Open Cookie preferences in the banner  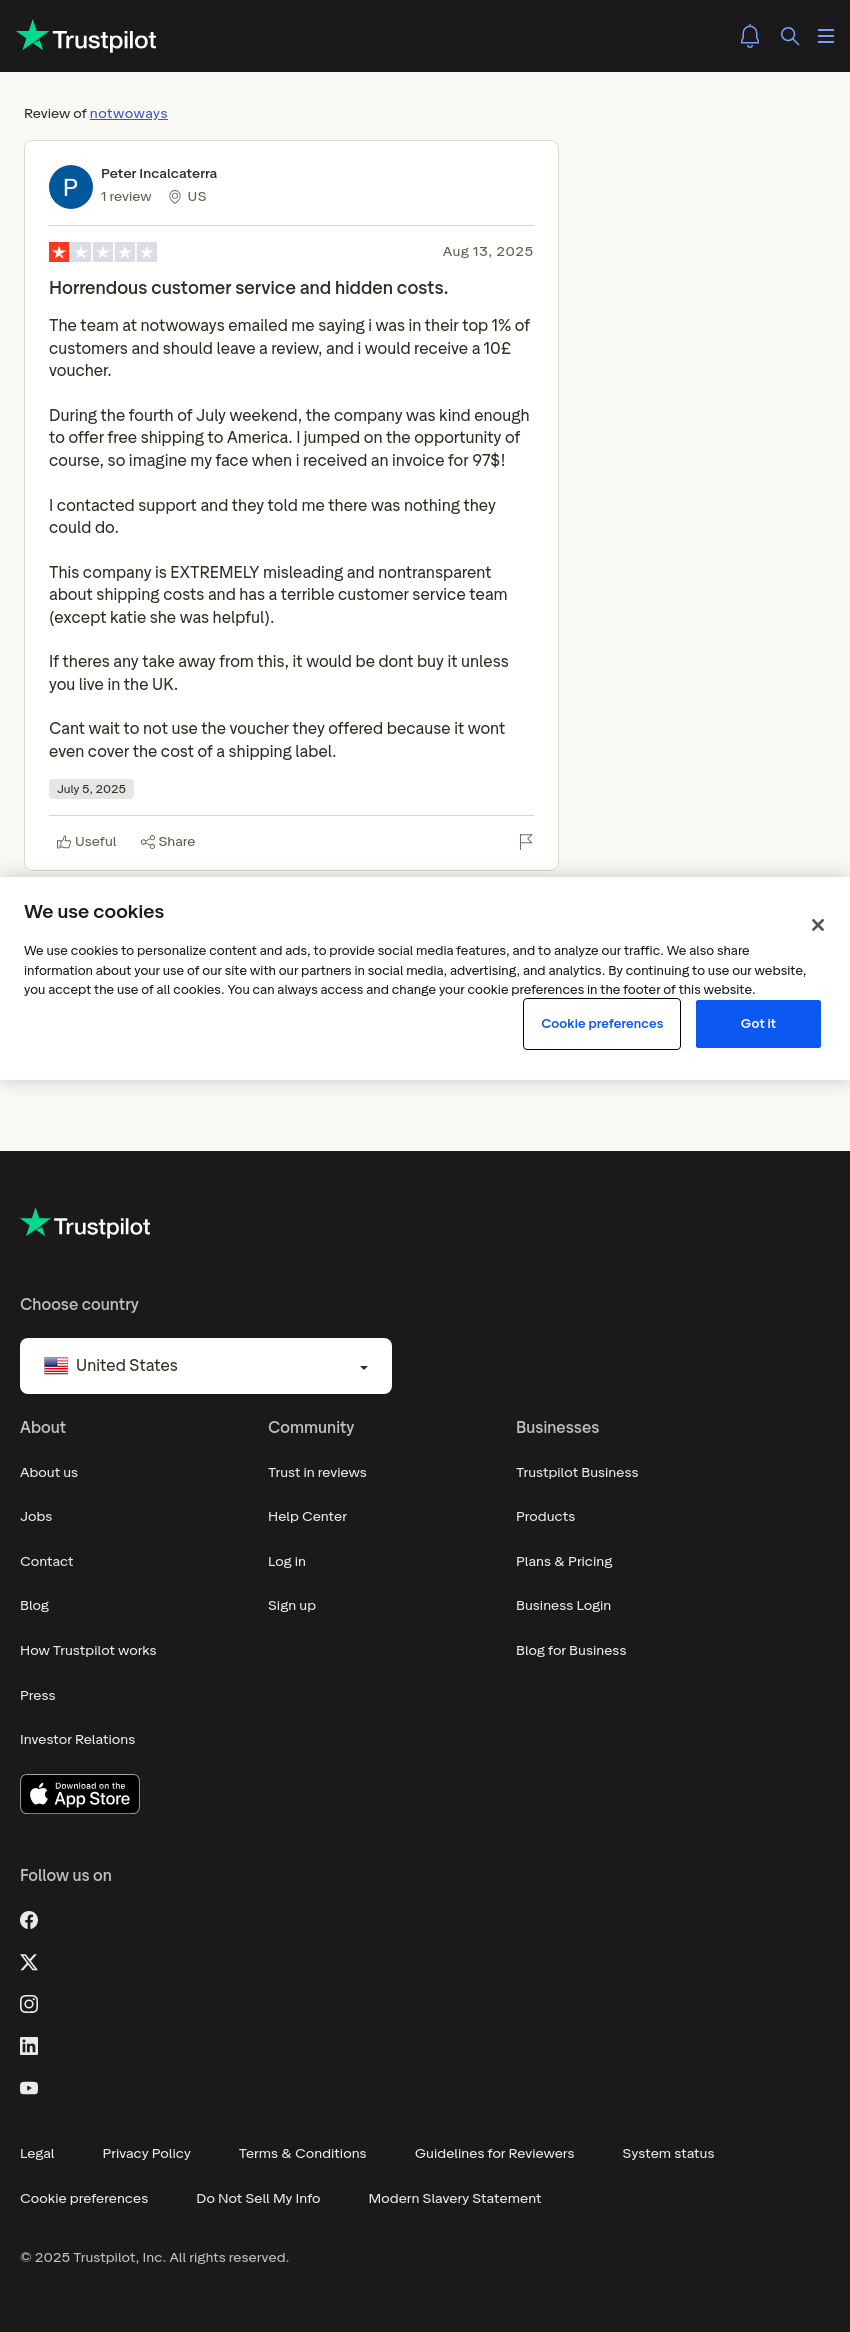602,1024
